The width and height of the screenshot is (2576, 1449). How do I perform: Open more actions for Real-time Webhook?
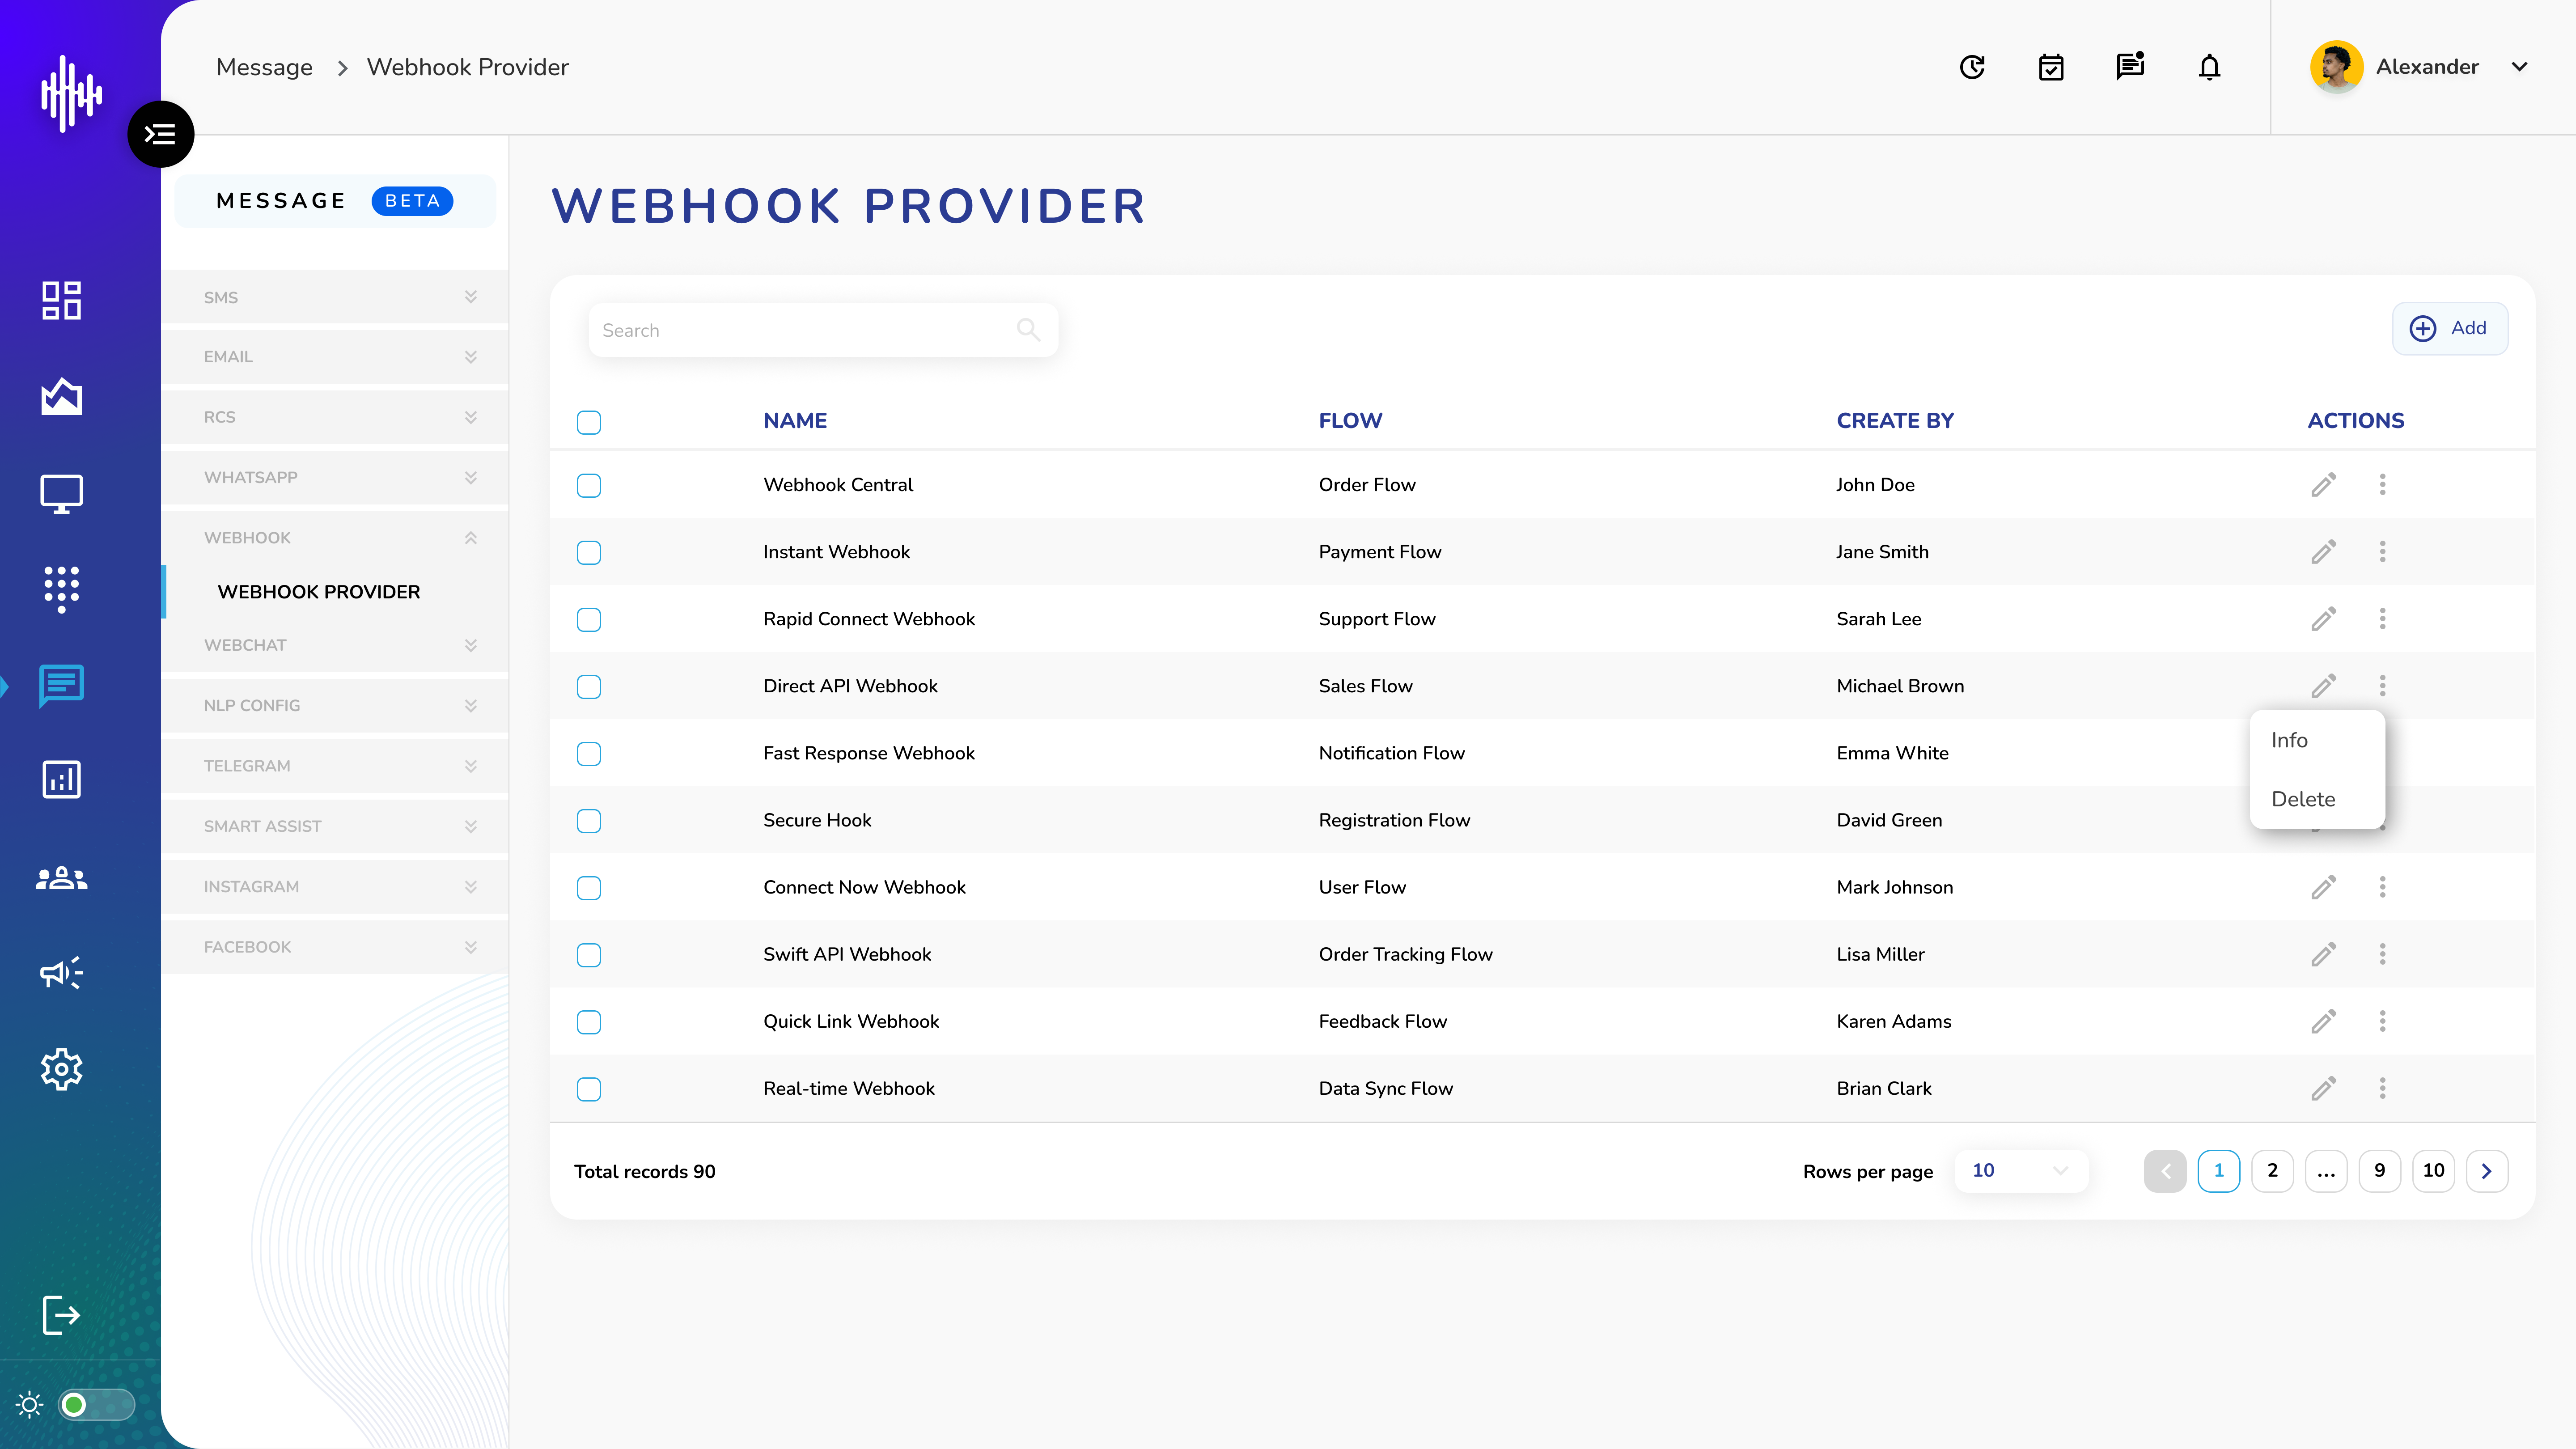[x=2382, y=1088]
